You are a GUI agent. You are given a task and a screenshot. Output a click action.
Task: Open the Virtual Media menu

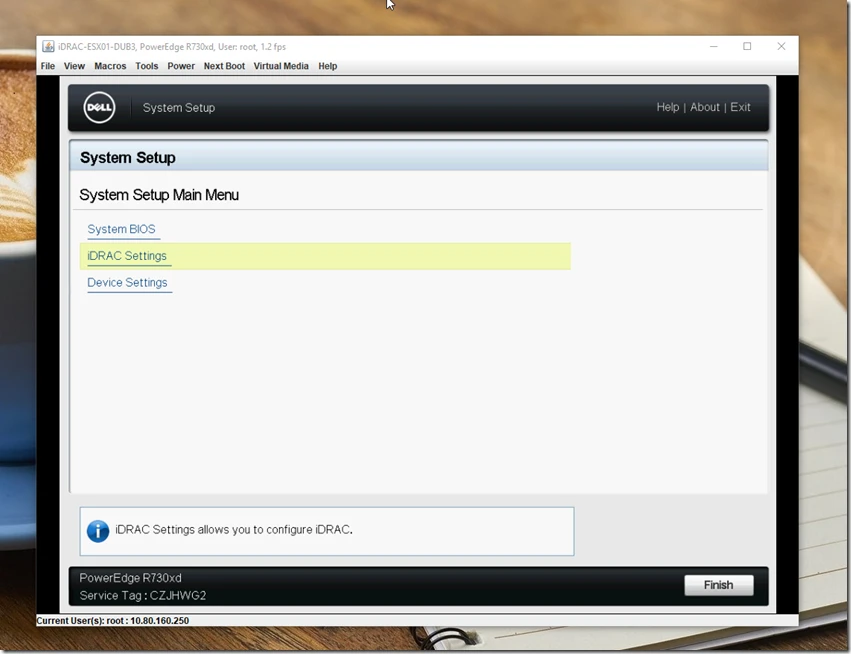click(x=281, y=66)
